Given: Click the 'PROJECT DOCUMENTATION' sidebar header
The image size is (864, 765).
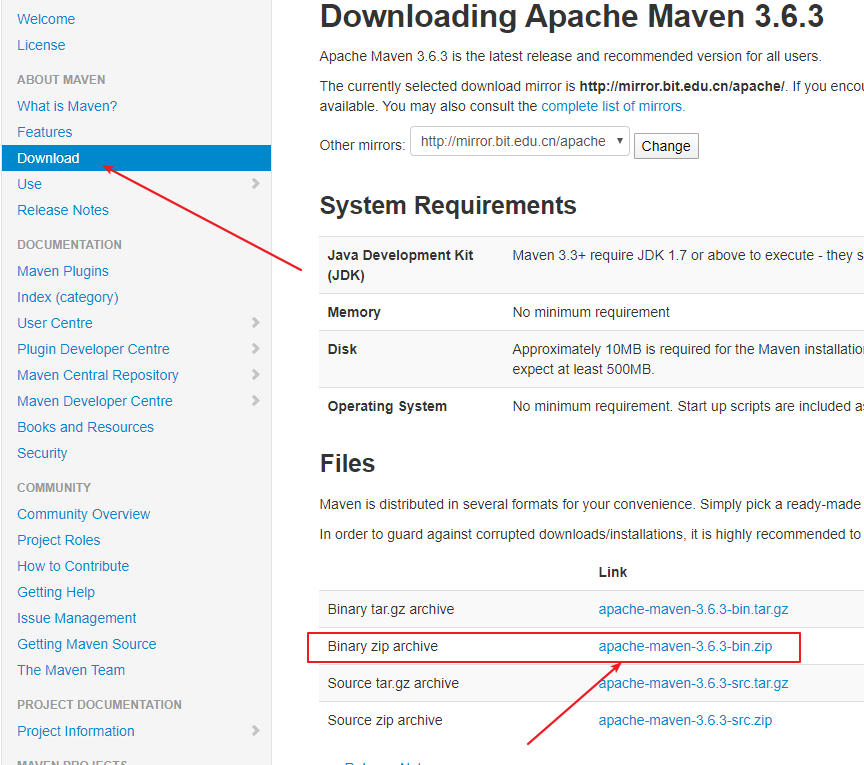Looking at the screenshot, I should tap(99, 705).
